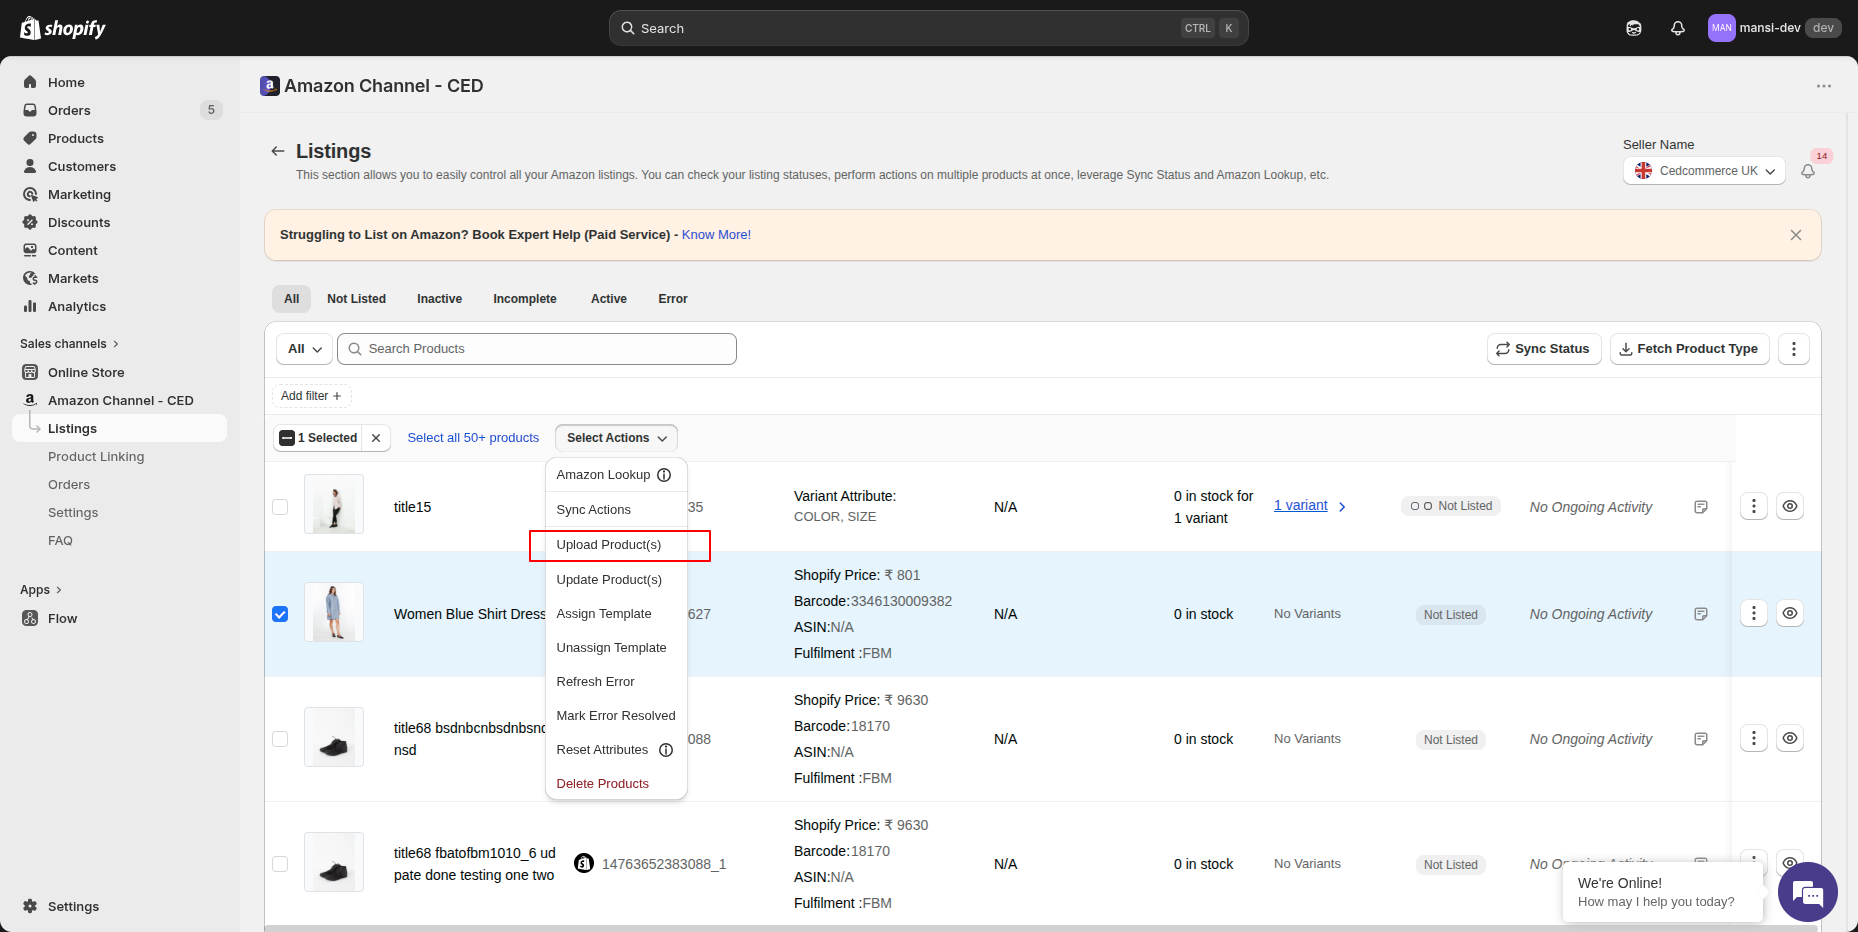Toggle the 1 Selected master checkbox

click(x=287, y=438)
